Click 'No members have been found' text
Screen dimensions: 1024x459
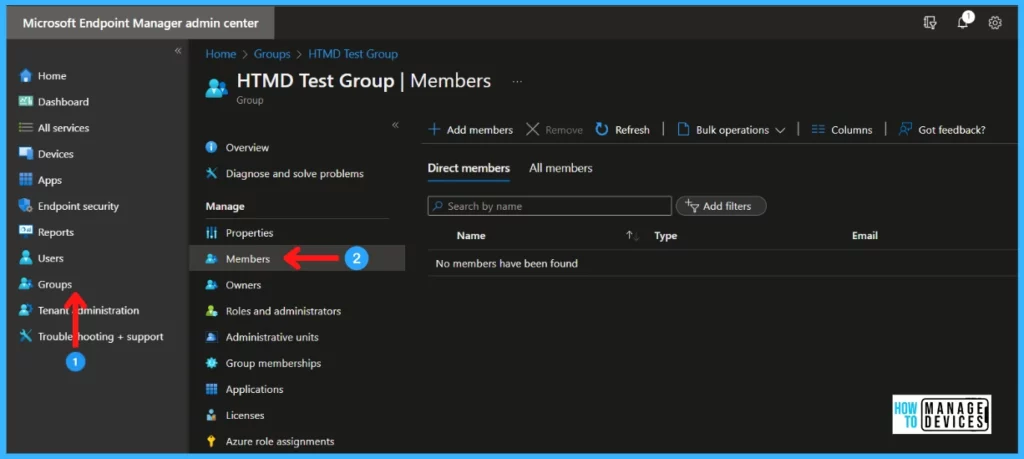[506, 263]
